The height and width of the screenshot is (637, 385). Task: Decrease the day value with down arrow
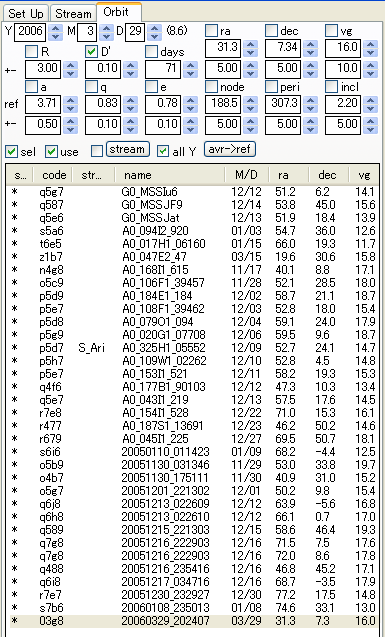coord(154,36)
